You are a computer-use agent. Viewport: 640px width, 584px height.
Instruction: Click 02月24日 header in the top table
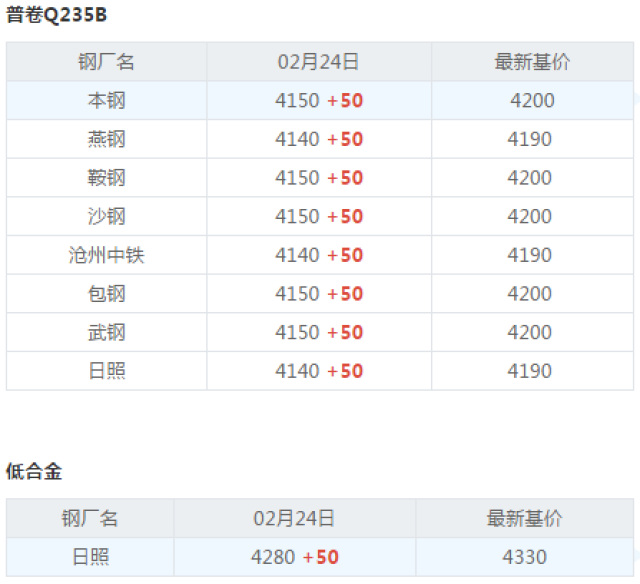(318, 62)
